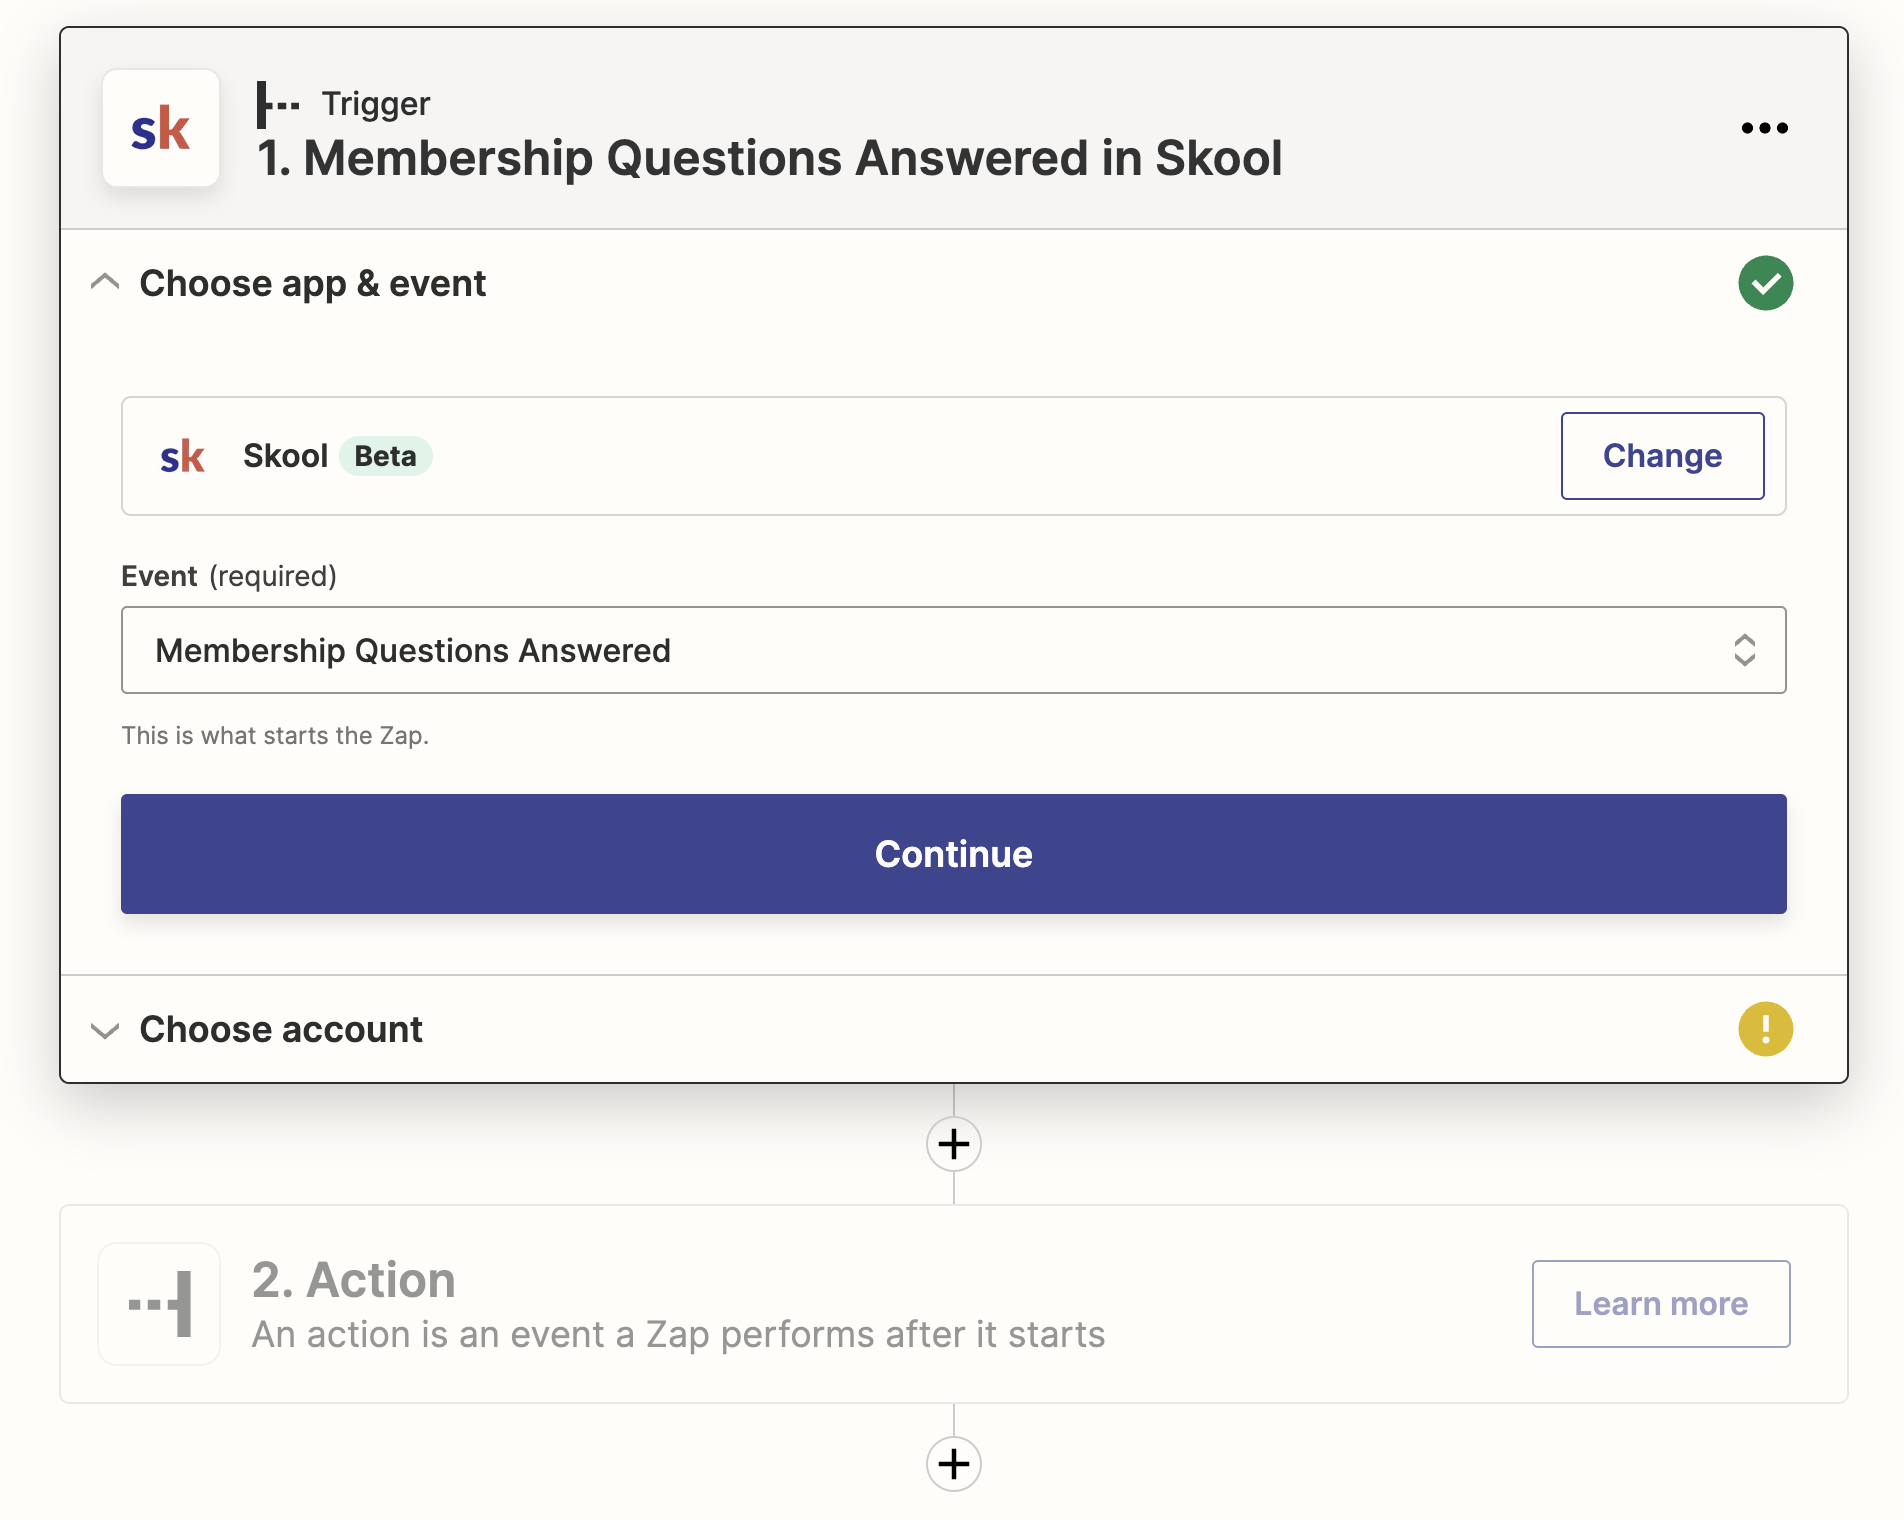Click the trigger step title text
The image size is (1904, 1520).
tap(768, 158)
